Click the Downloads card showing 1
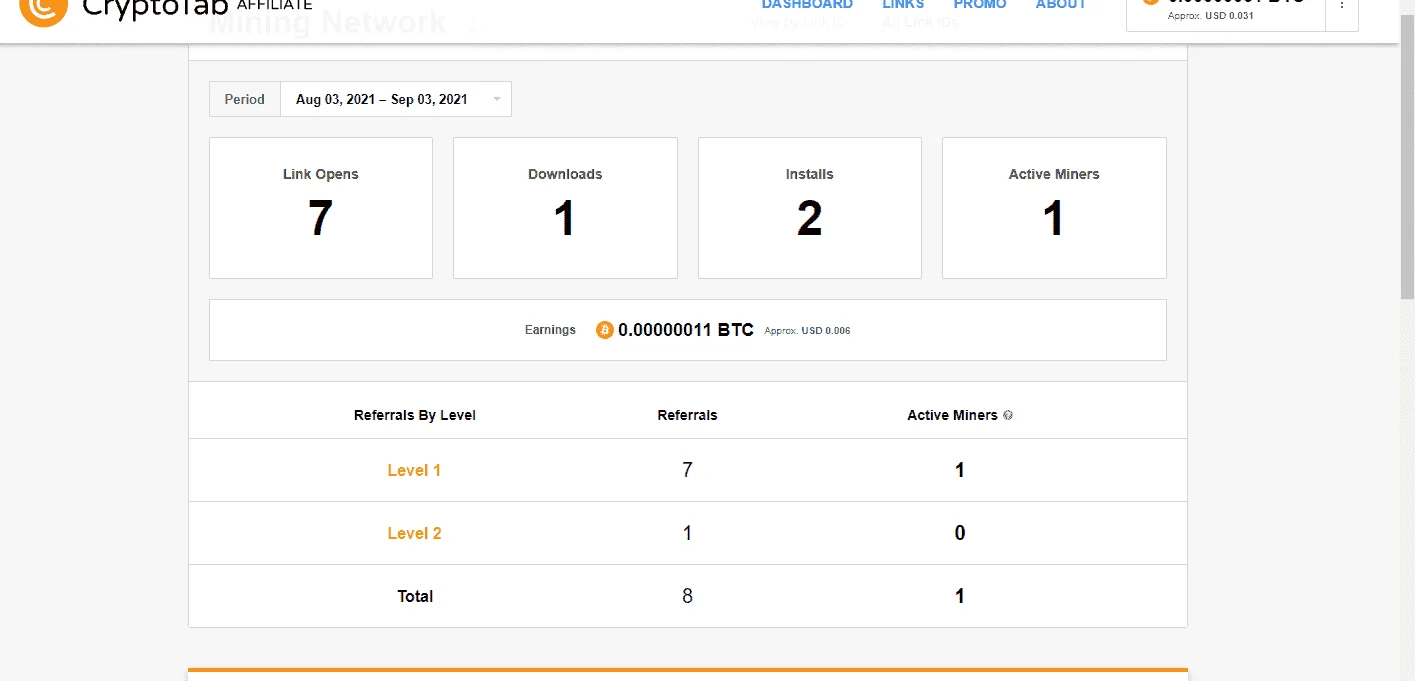Viewport: 1415px width, 681px height. [565, 208]
